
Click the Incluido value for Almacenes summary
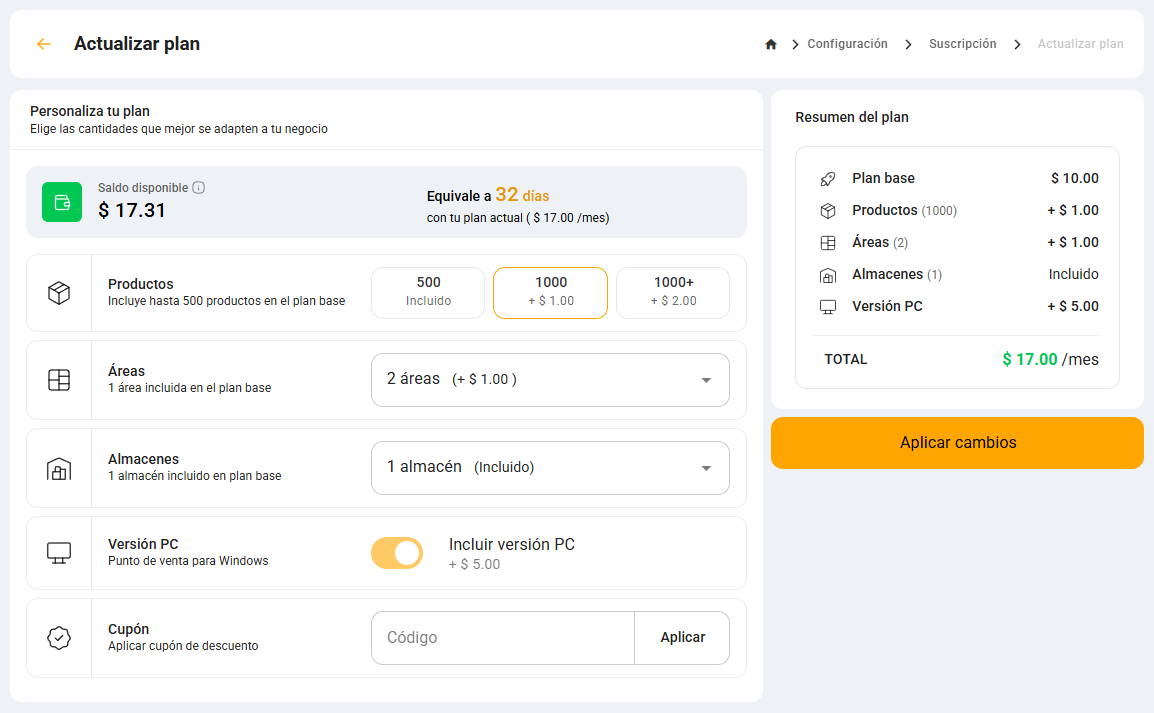[1074, 274]
